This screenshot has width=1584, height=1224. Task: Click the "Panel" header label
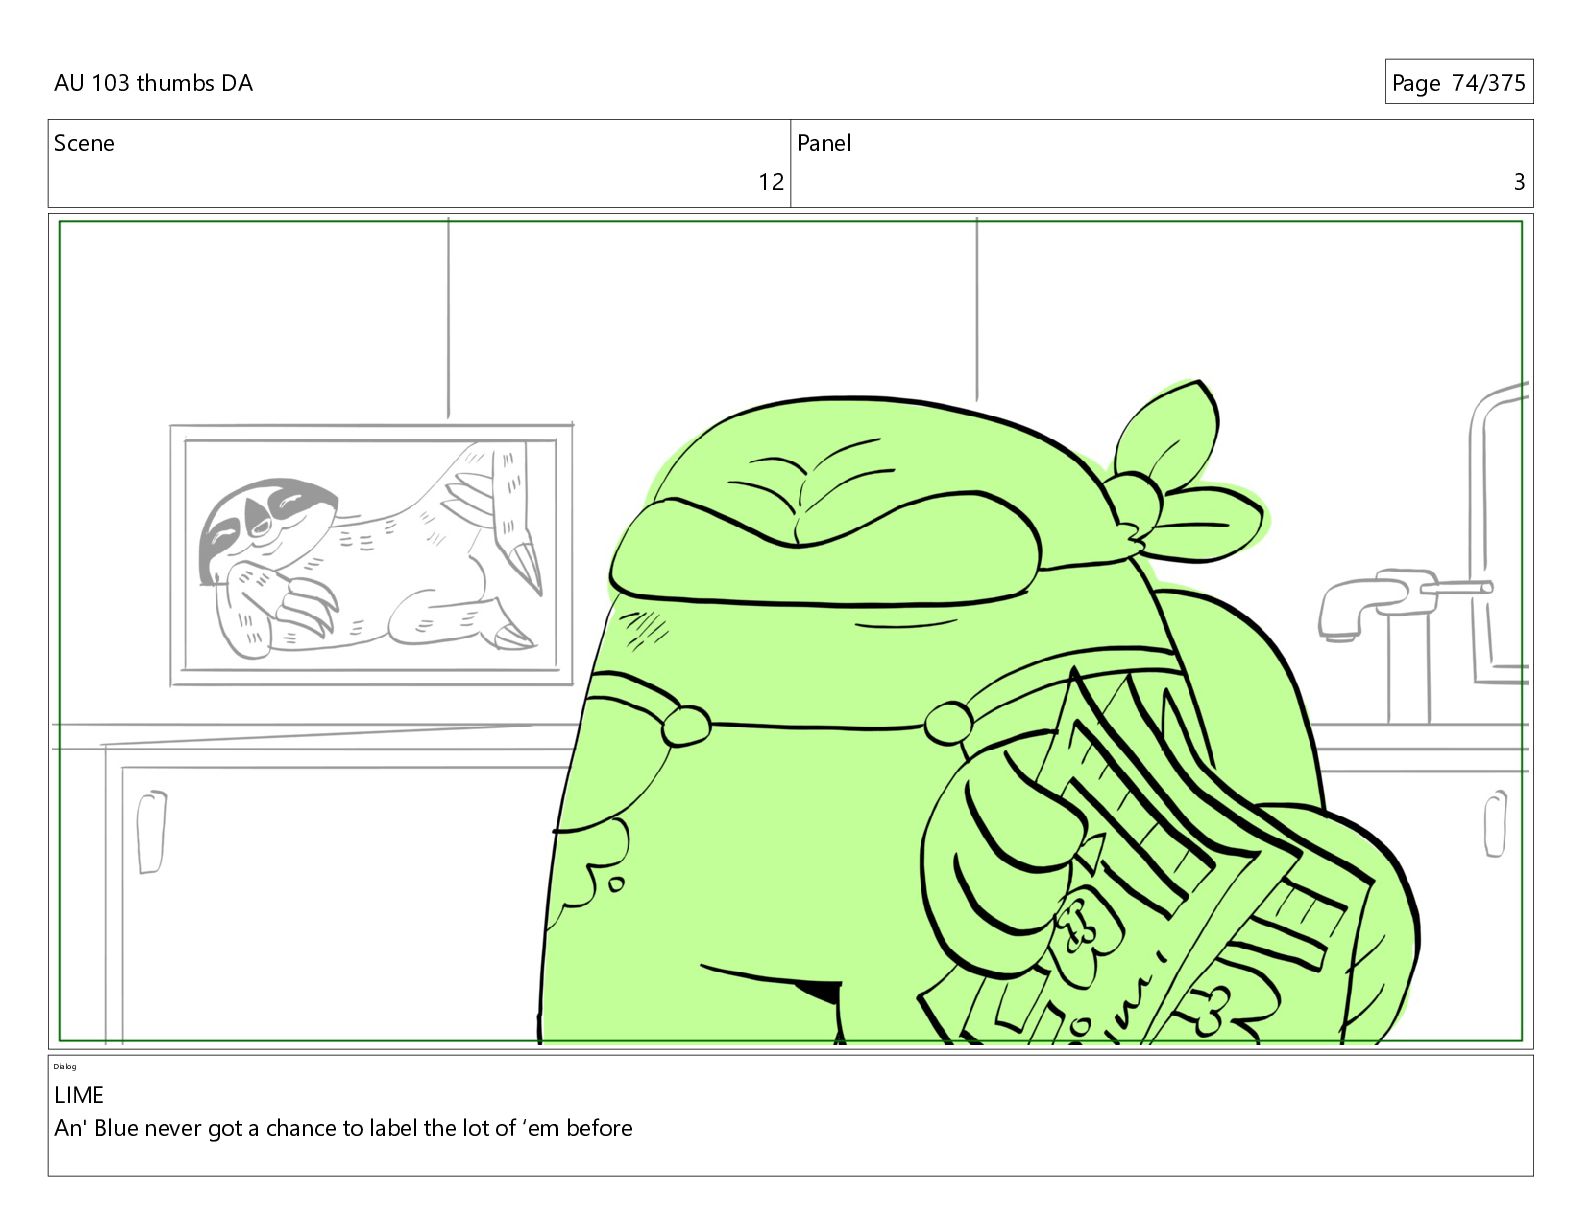(x=824, y=143)
